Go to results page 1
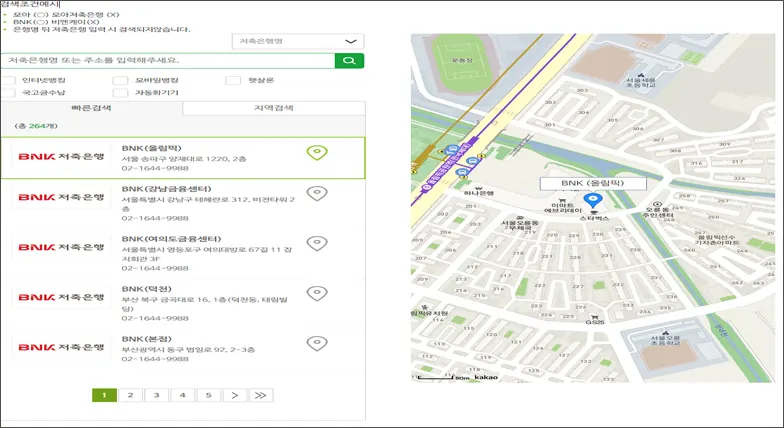 (104, 396)
